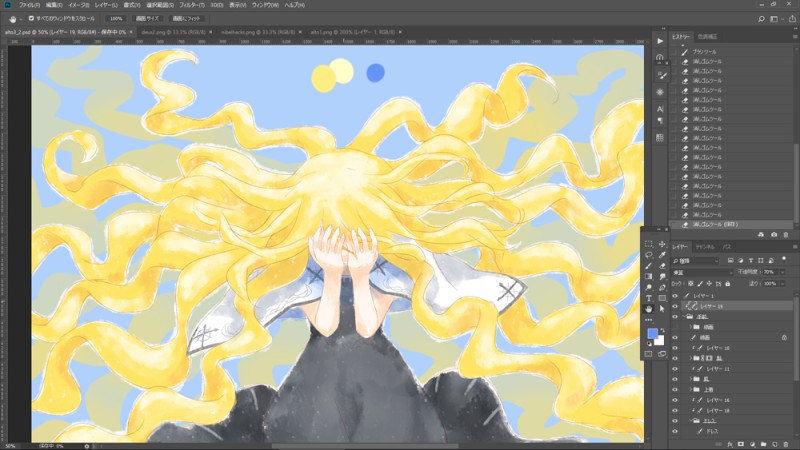This screenshot has height=450, width=800.
Task: Create a new layer
Action: click(774, 444)
